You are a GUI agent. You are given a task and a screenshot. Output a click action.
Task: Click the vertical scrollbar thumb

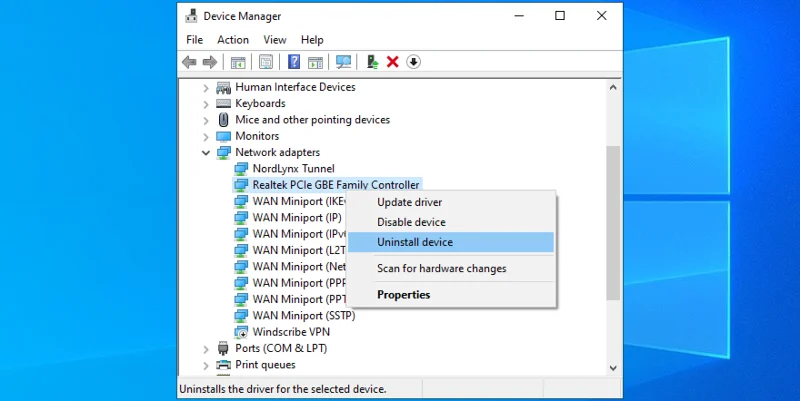click(x=613, y=223)
